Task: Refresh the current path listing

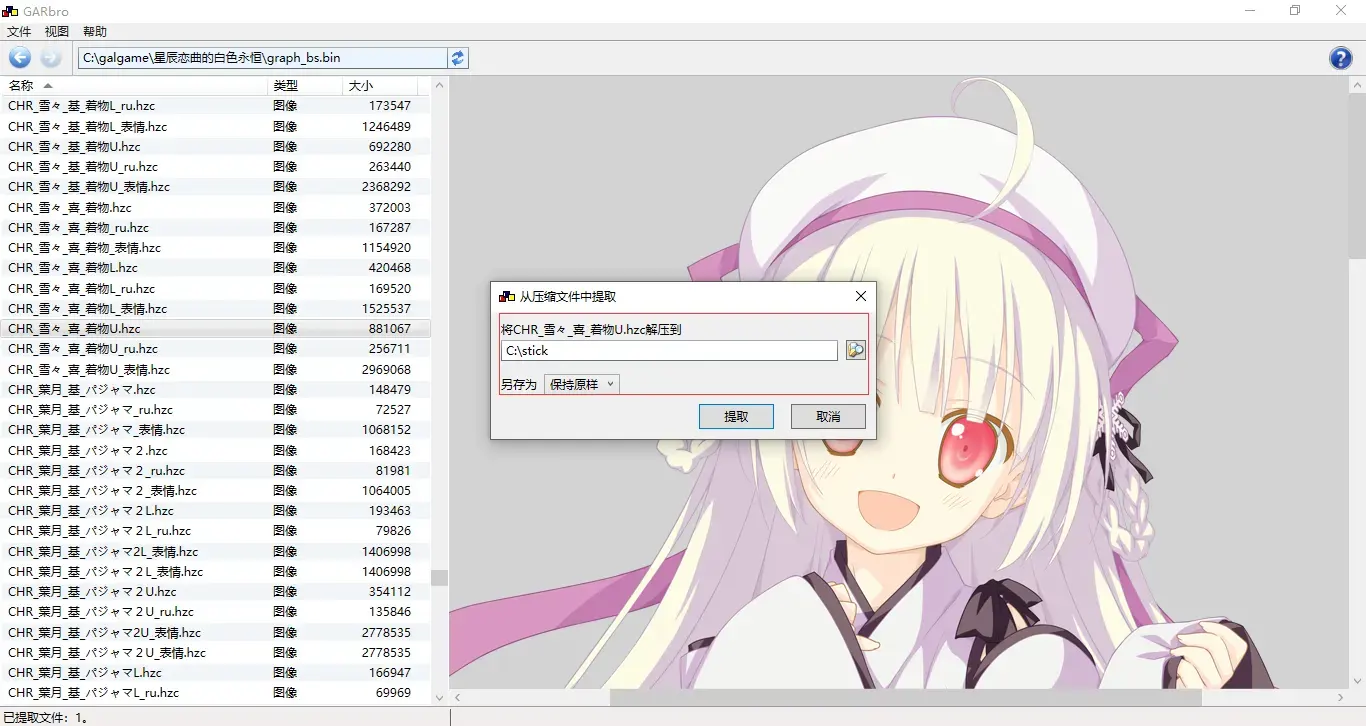Action: (458, 58)
